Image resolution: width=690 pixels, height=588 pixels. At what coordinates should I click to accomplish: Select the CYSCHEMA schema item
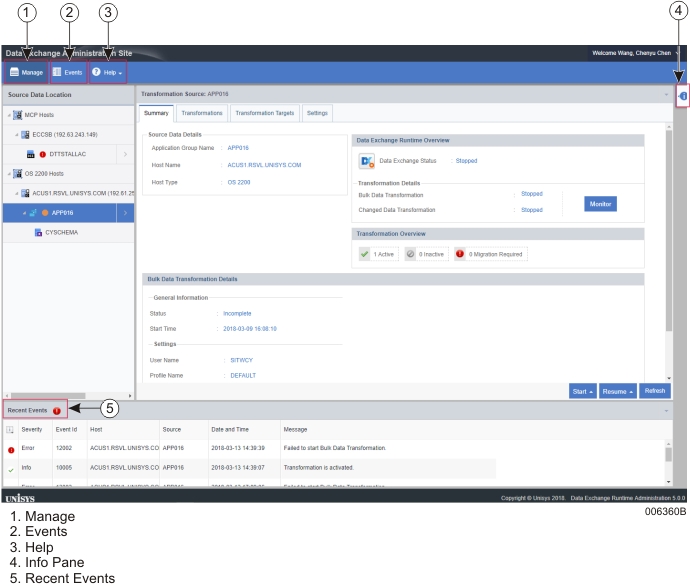click(x=62, y=232)
